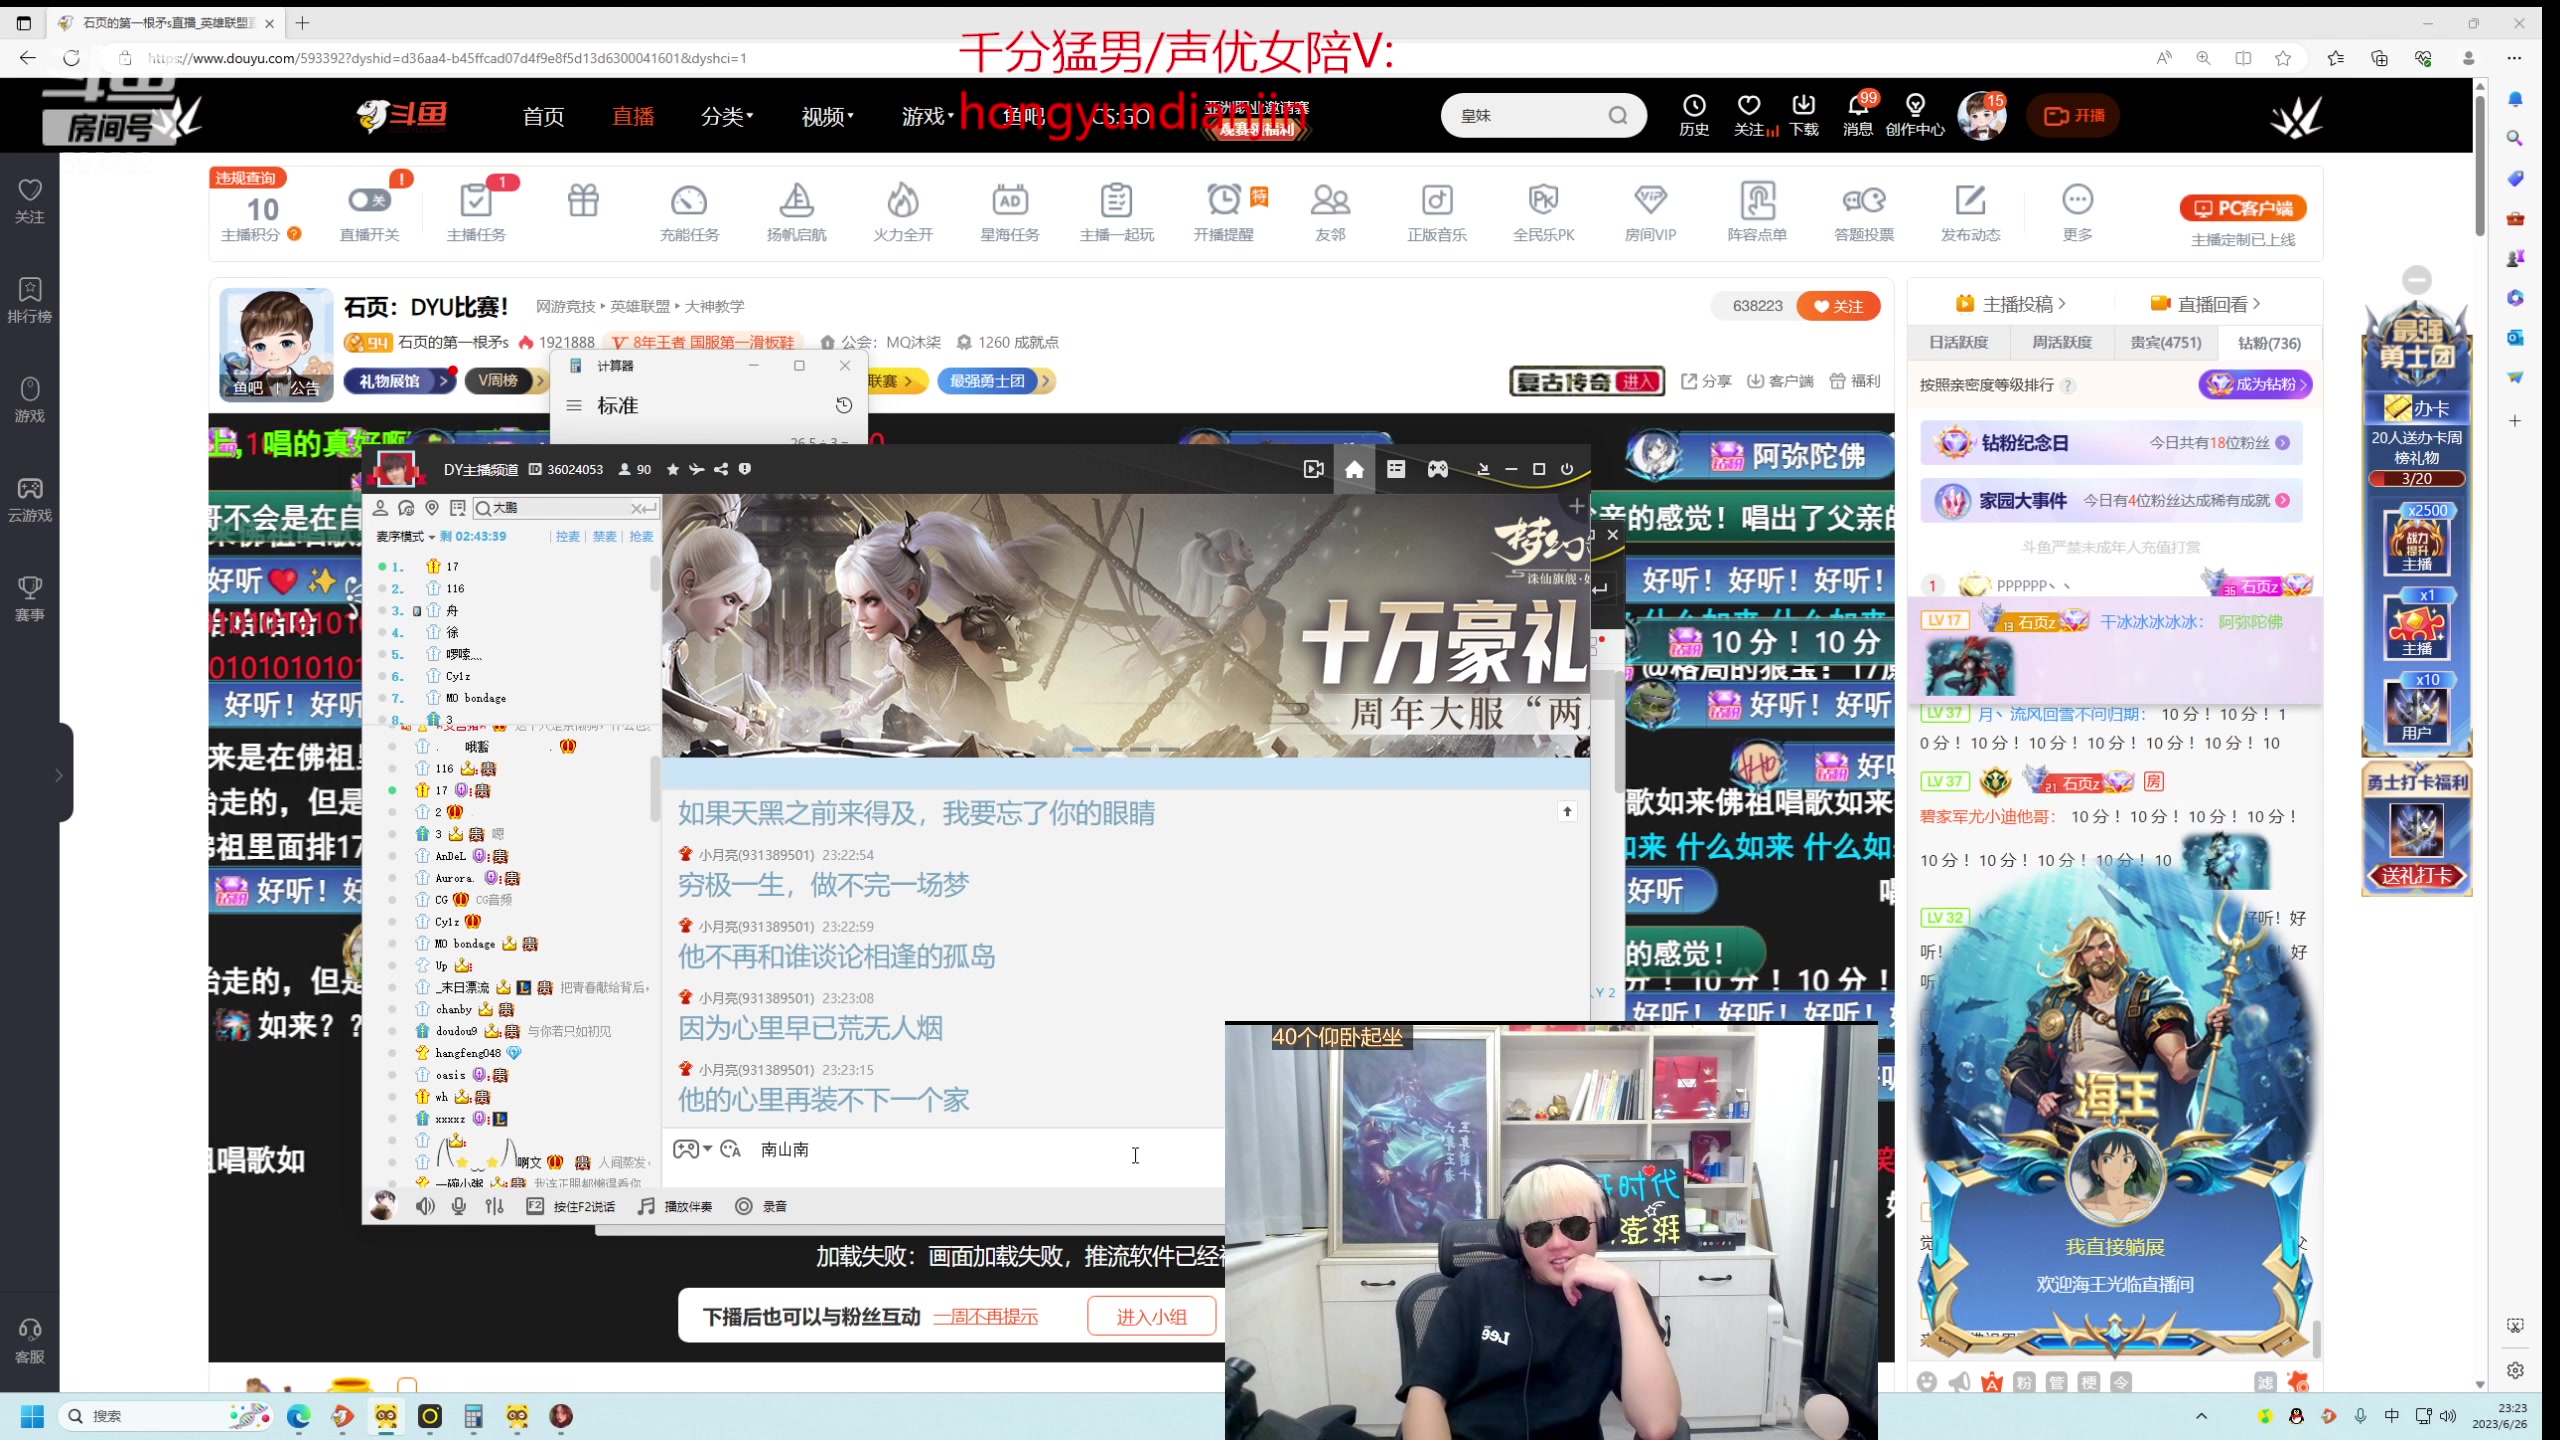2560x1440 pixels.
Task: Click the 进入小组 button
Action: pyautogui.click(x=1151, y=1316)
